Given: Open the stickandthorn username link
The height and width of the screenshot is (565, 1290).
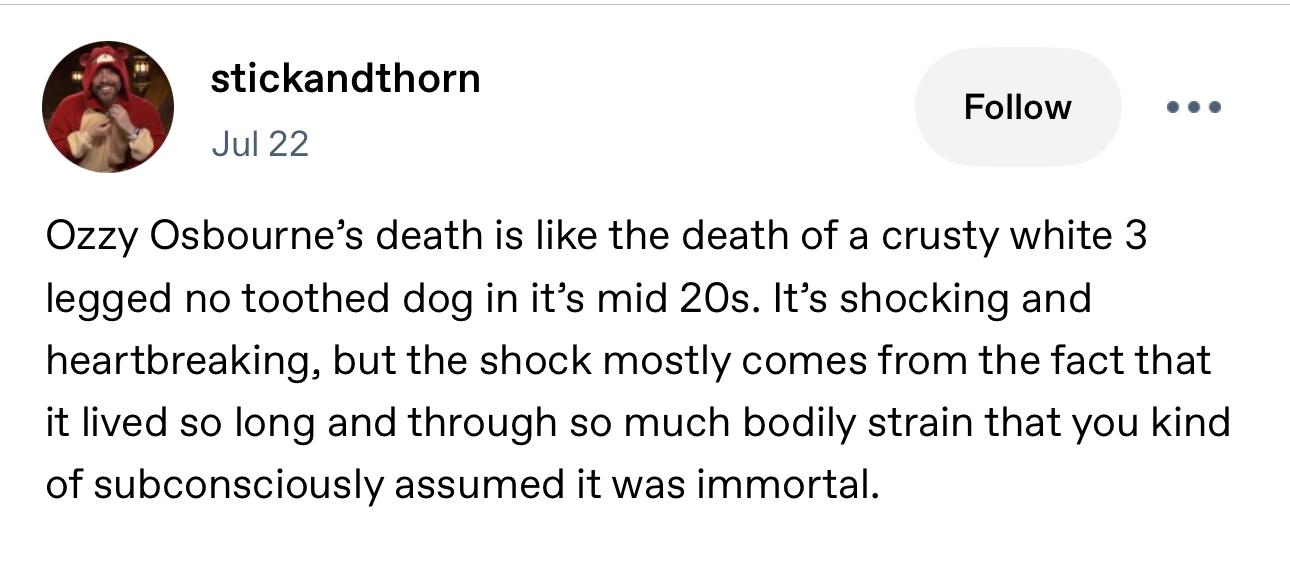Looking at the screenshot, I should pos(345,78).
